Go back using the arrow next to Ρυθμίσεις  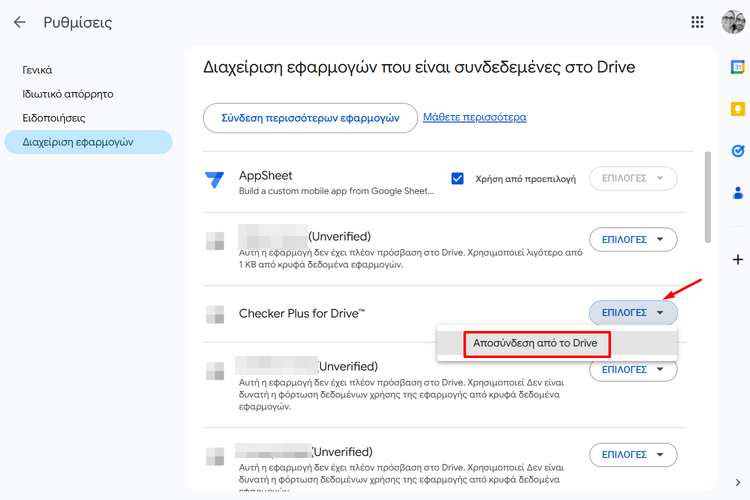[x=20, y=22]
